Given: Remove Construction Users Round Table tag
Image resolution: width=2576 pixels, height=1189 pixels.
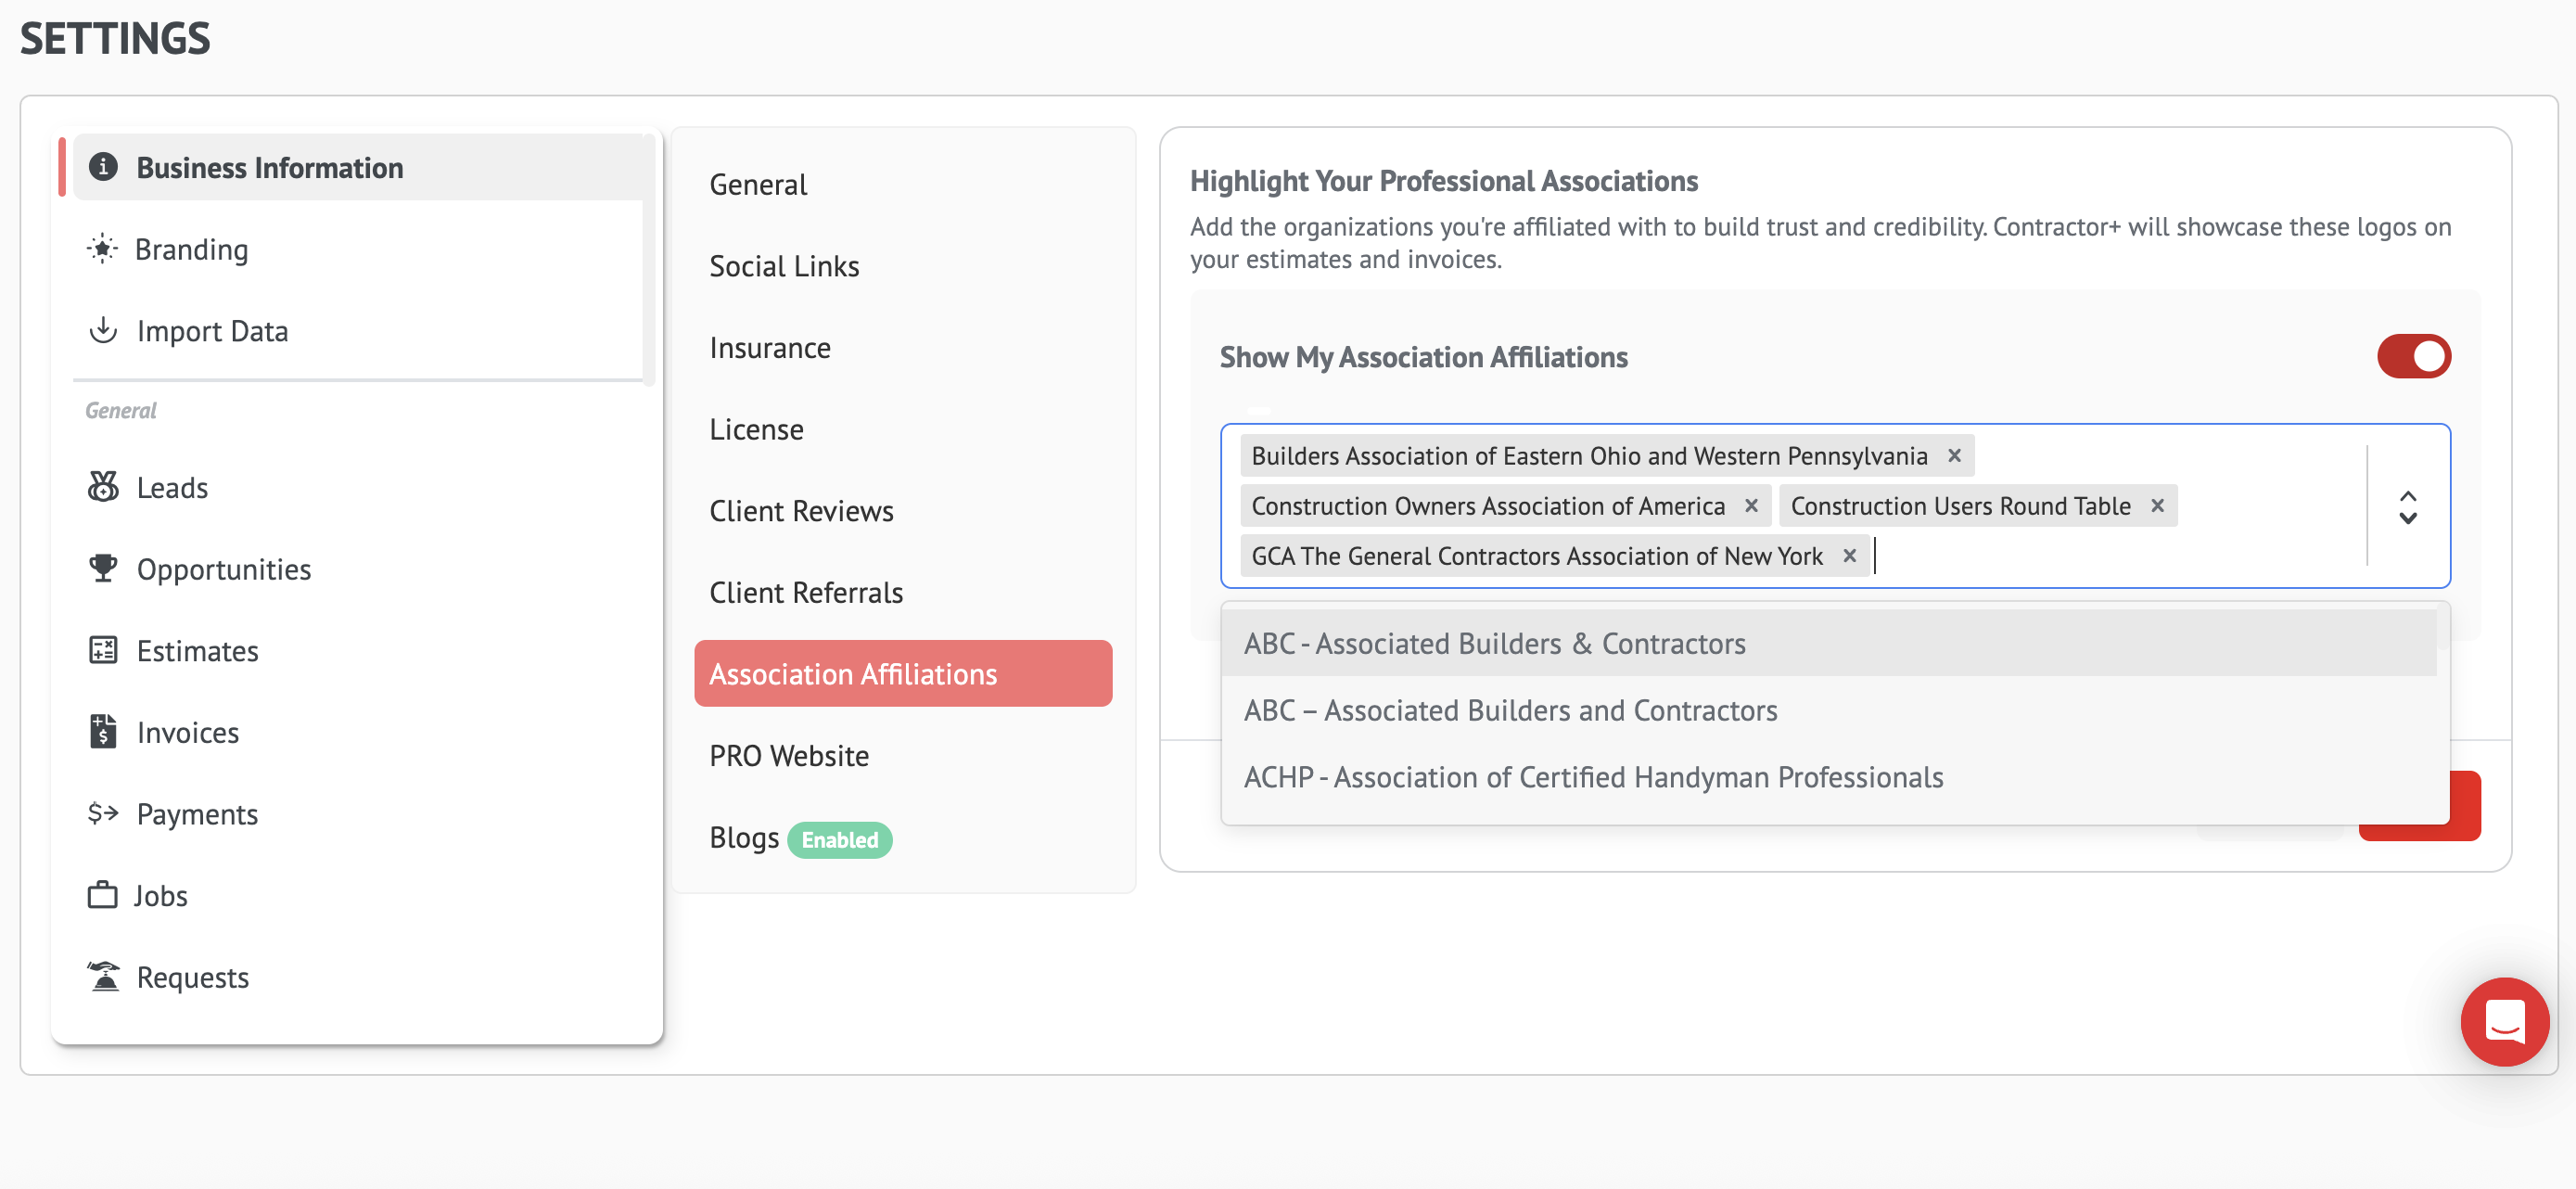Looking at the screenshot, I should (2157, 506).
